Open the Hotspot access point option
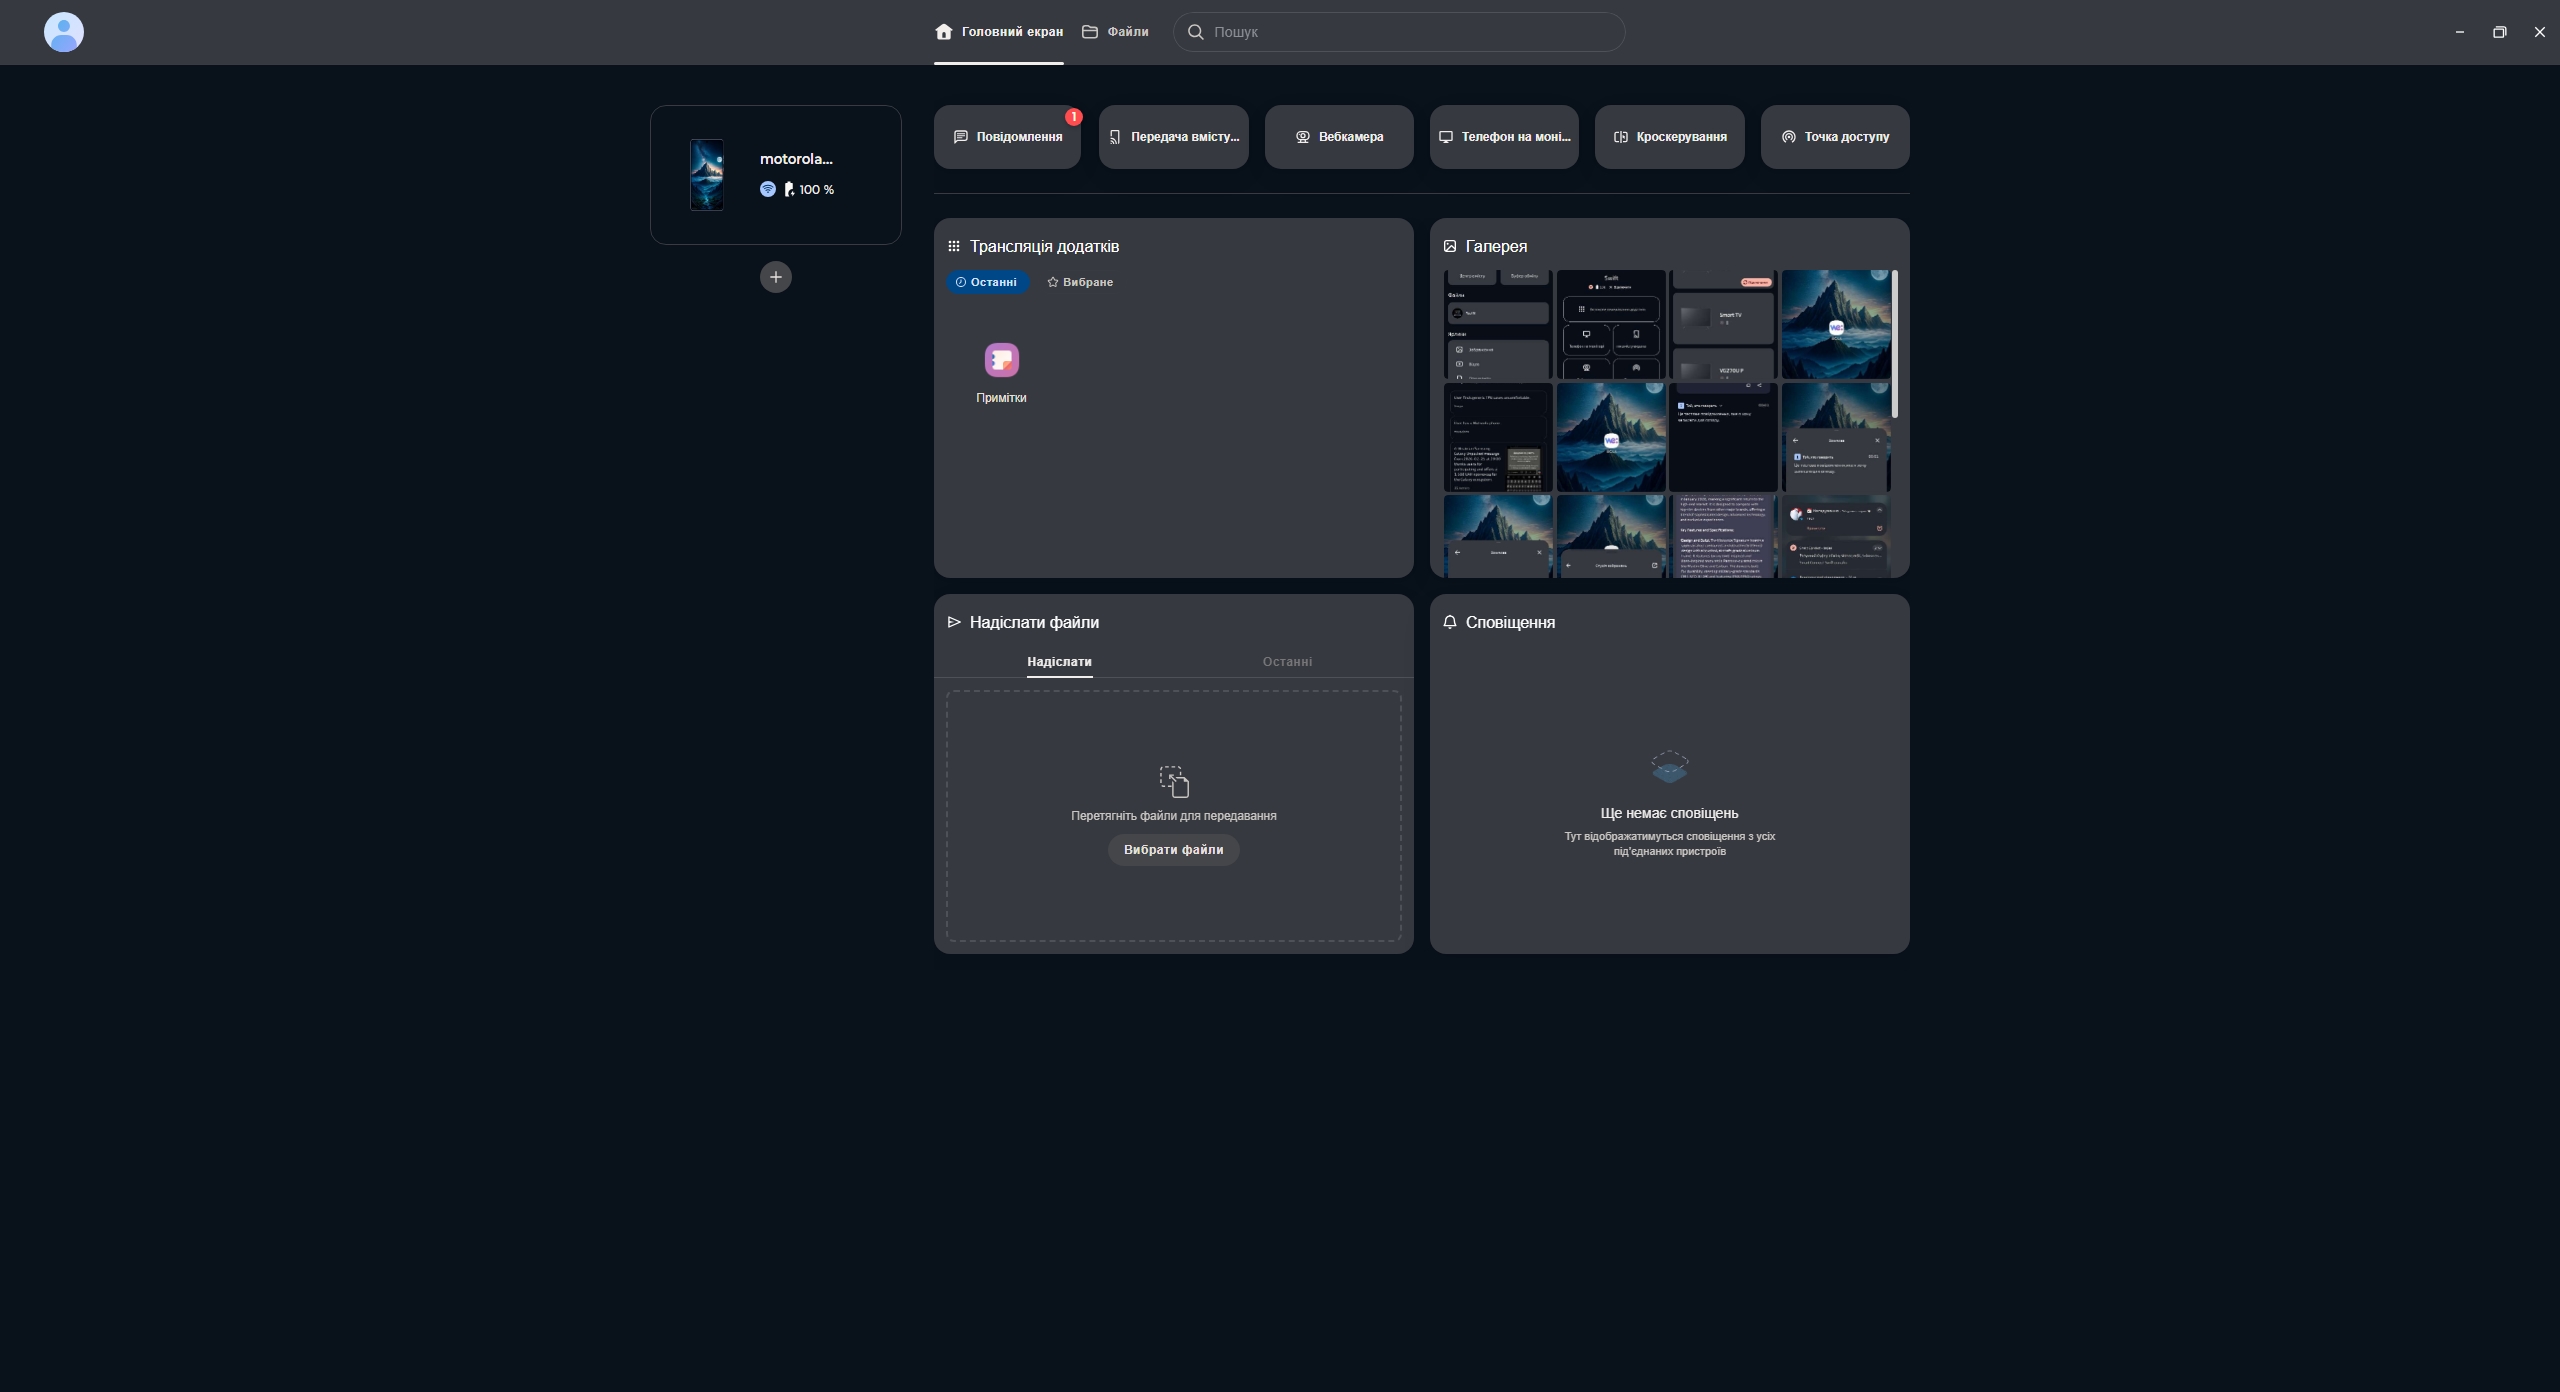The height and width of the screenshot is (1392, 2560). [1834, 137]
